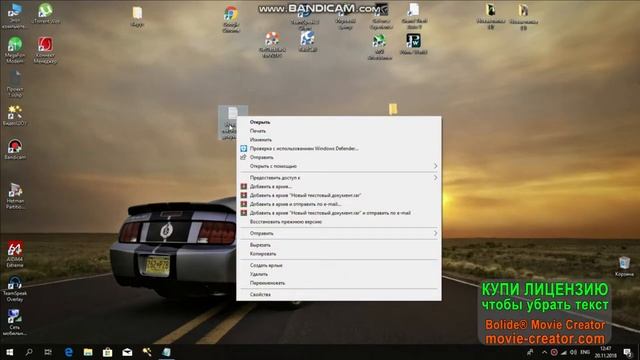Show hidden tray icons chevron
The width and height of the screenshot is (640, 360).
point(544,352)
